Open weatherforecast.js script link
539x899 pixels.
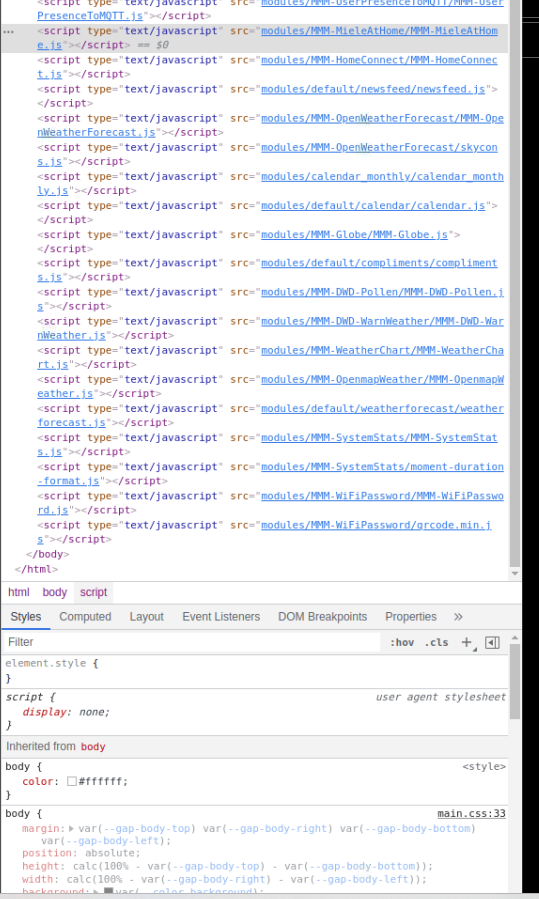(x=382, y=409)
